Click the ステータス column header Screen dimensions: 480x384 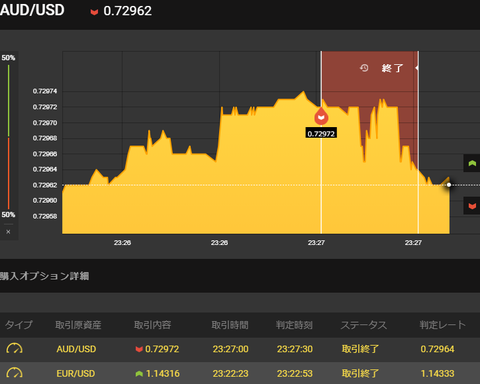pyautogui.click(x=364, y=325)
